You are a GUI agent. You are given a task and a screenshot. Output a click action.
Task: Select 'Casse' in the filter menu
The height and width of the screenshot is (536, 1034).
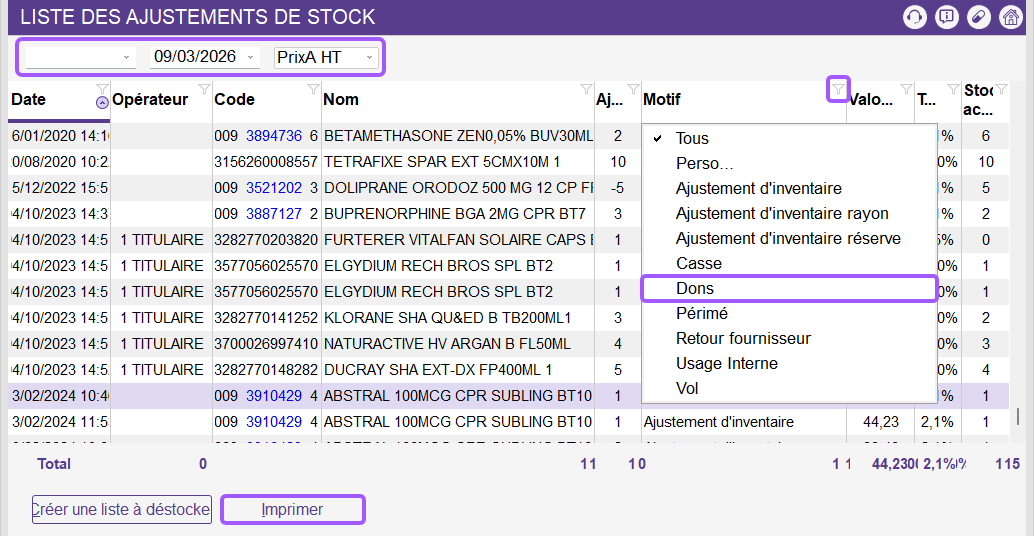click(x=698, y=263)
